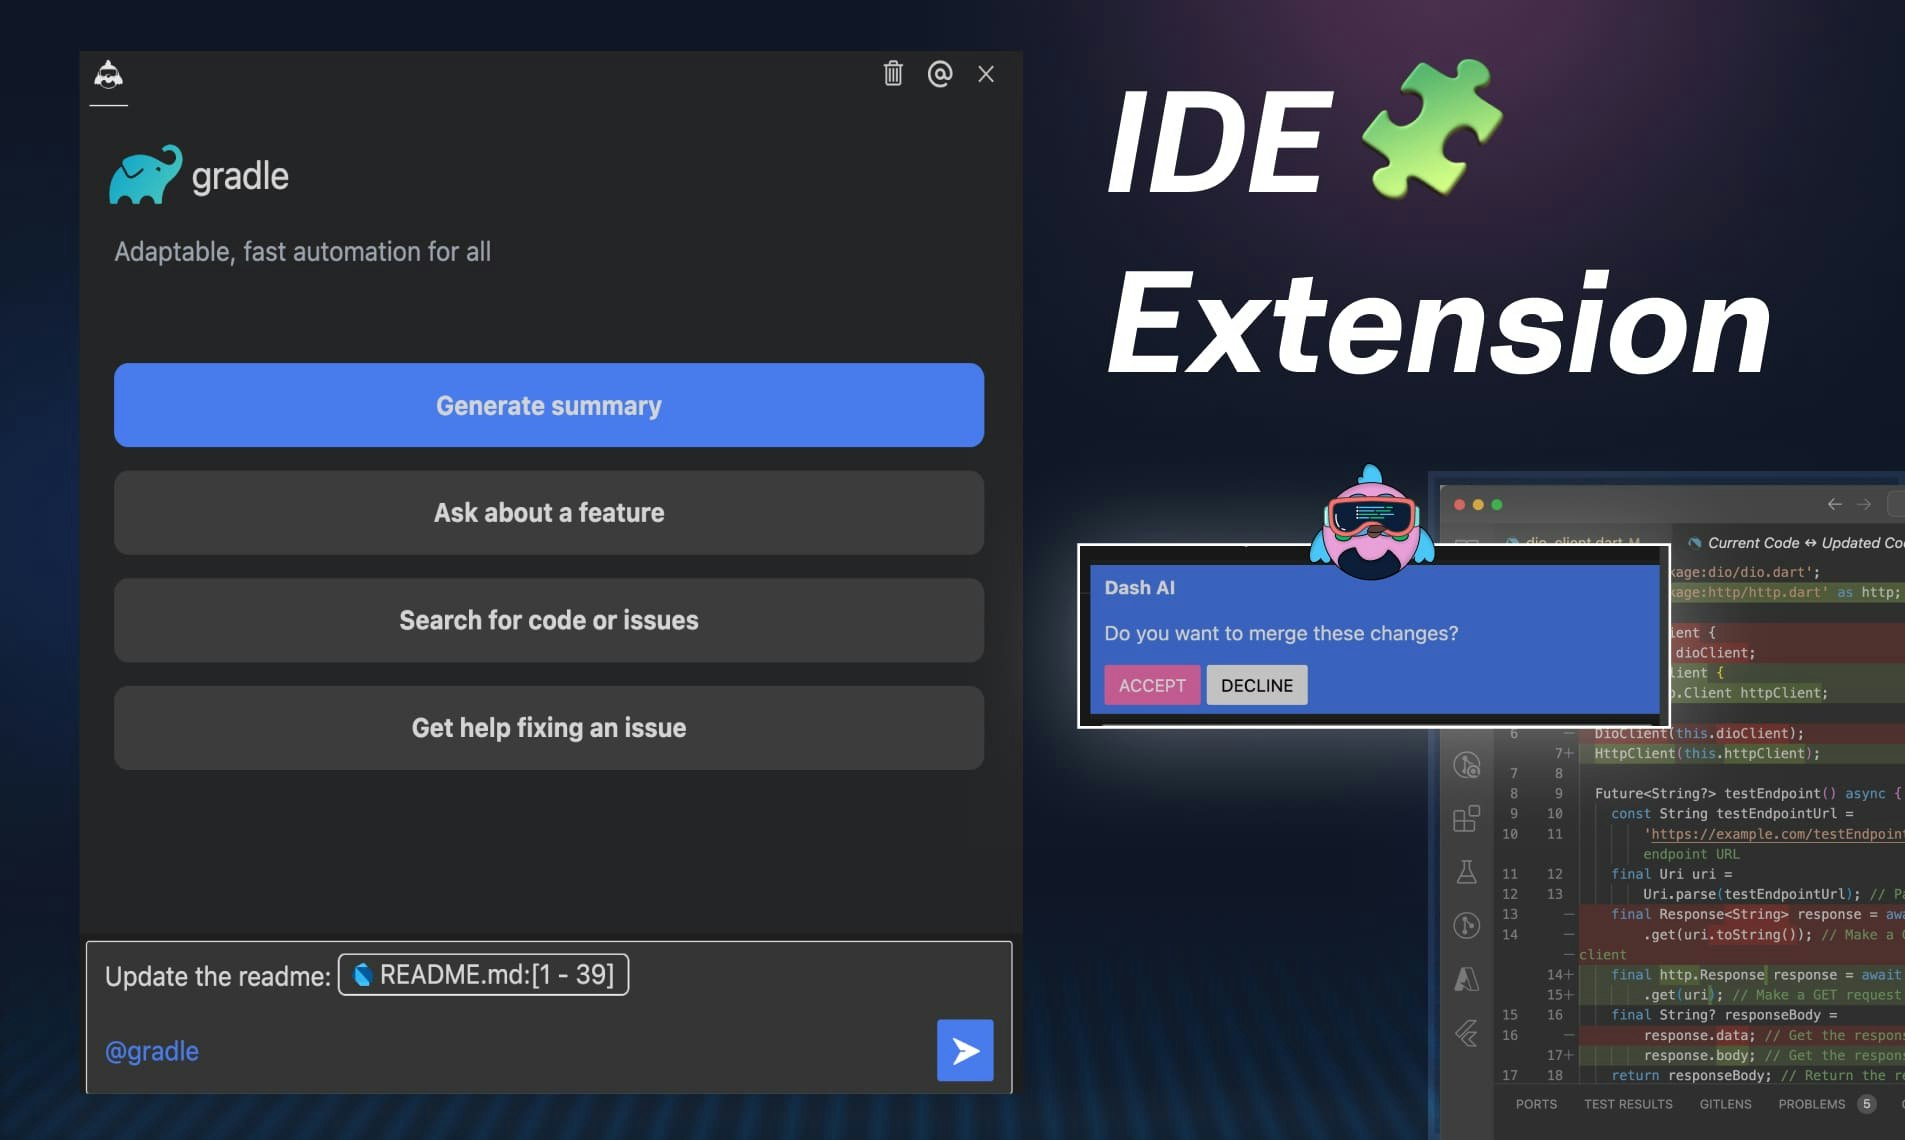This screenshot has height=1140, width=1905.
Task: Click the 'Adaptable, fast automation for all' tagline
Action: (302, 252)
